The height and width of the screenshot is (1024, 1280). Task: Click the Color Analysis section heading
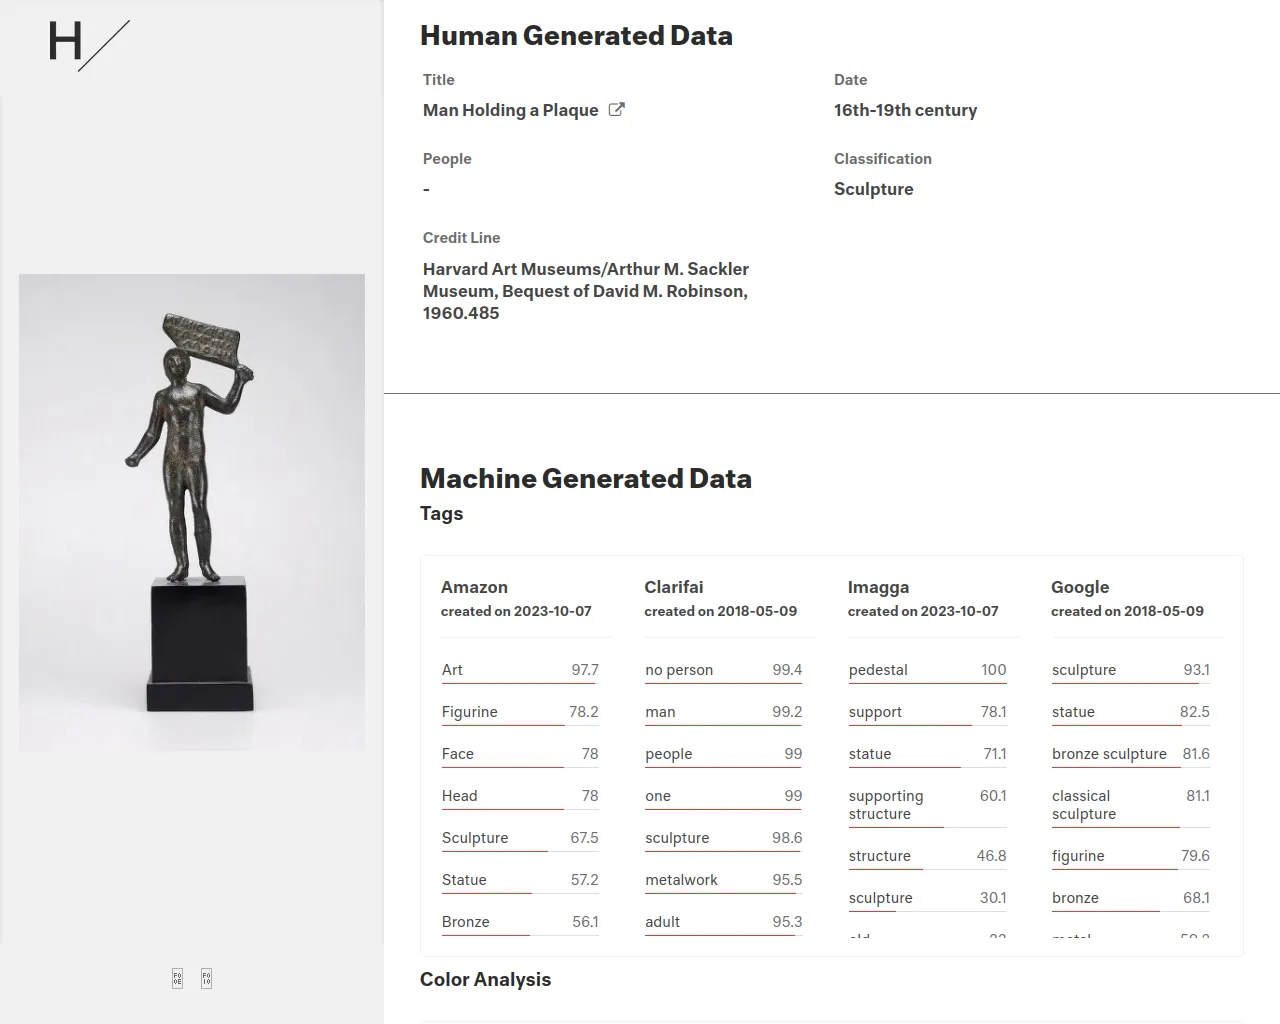[485, 979]
